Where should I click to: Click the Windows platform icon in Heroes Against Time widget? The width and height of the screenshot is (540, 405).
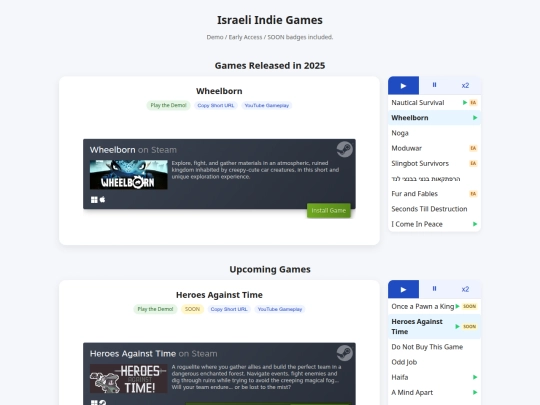[x=94, y=403]
